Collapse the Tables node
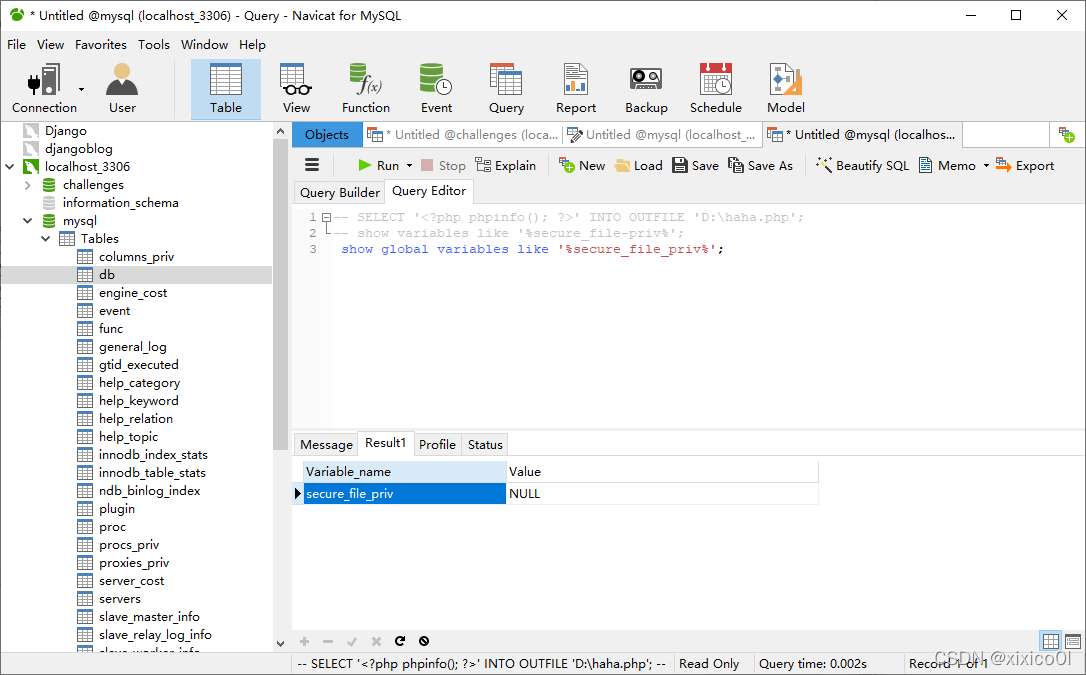This screenshot has height=675, width=1086. coord(46,239)
